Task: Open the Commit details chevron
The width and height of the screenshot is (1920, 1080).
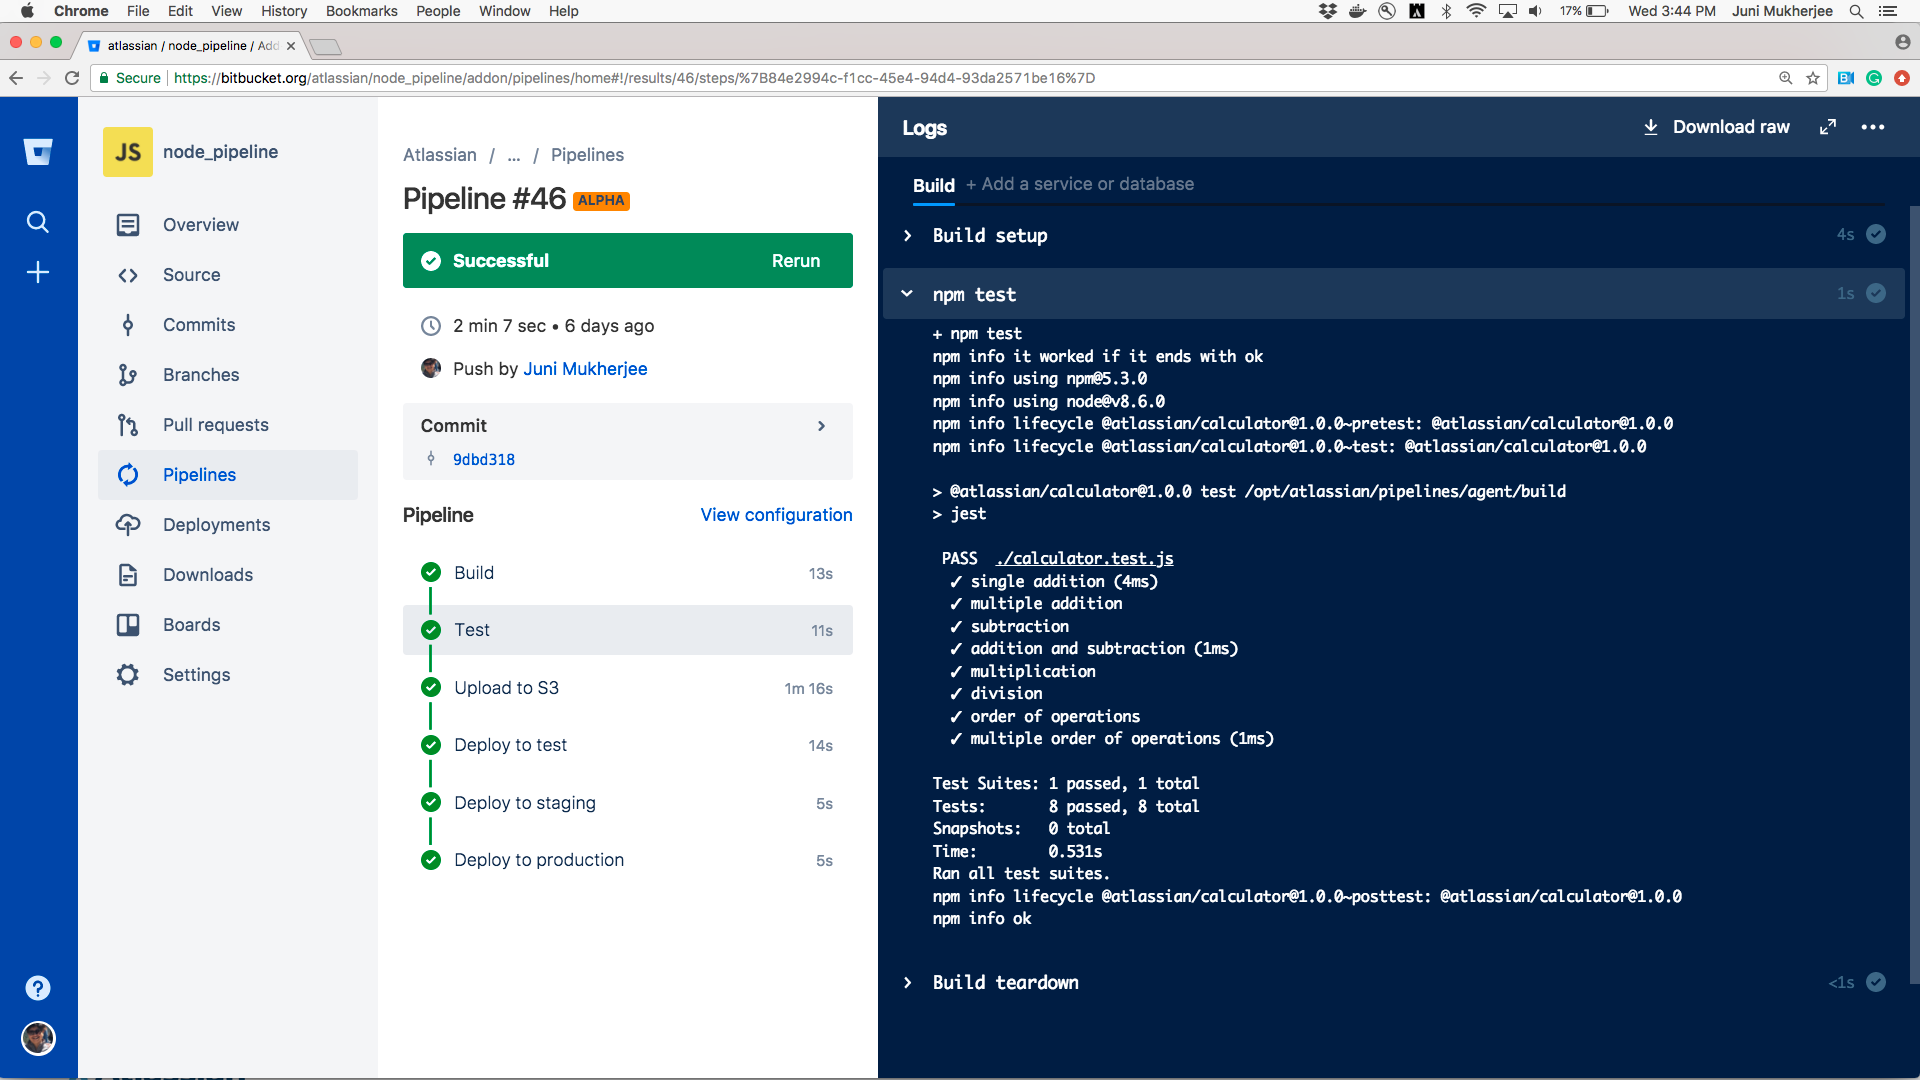Action: [821, 426]
